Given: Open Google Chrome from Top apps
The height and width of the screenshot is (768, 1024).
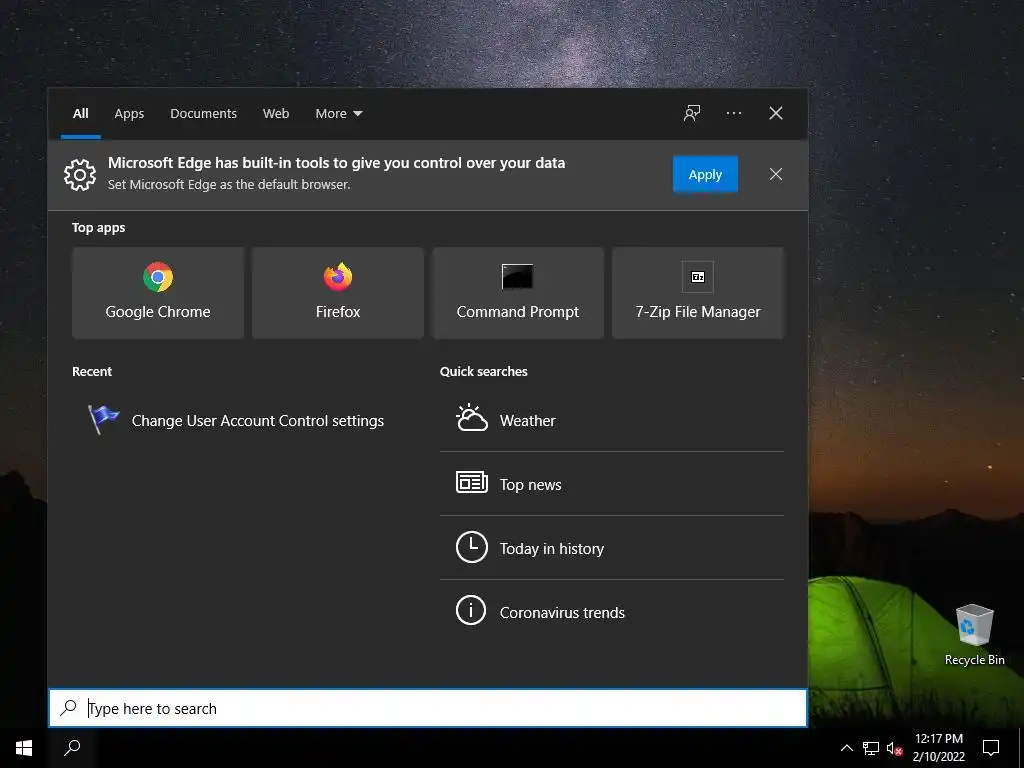Looking at the screenshot, I should [158, 293].
